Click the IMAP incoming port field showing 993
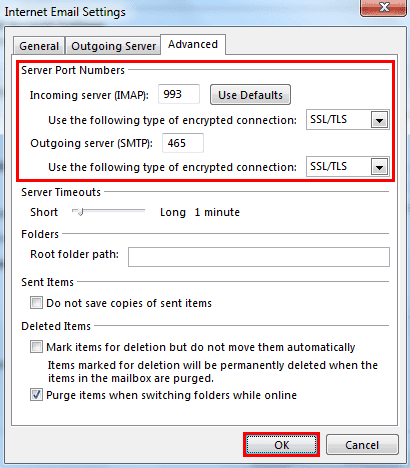The height and width of the screenshot is (468, 410). 179,94
